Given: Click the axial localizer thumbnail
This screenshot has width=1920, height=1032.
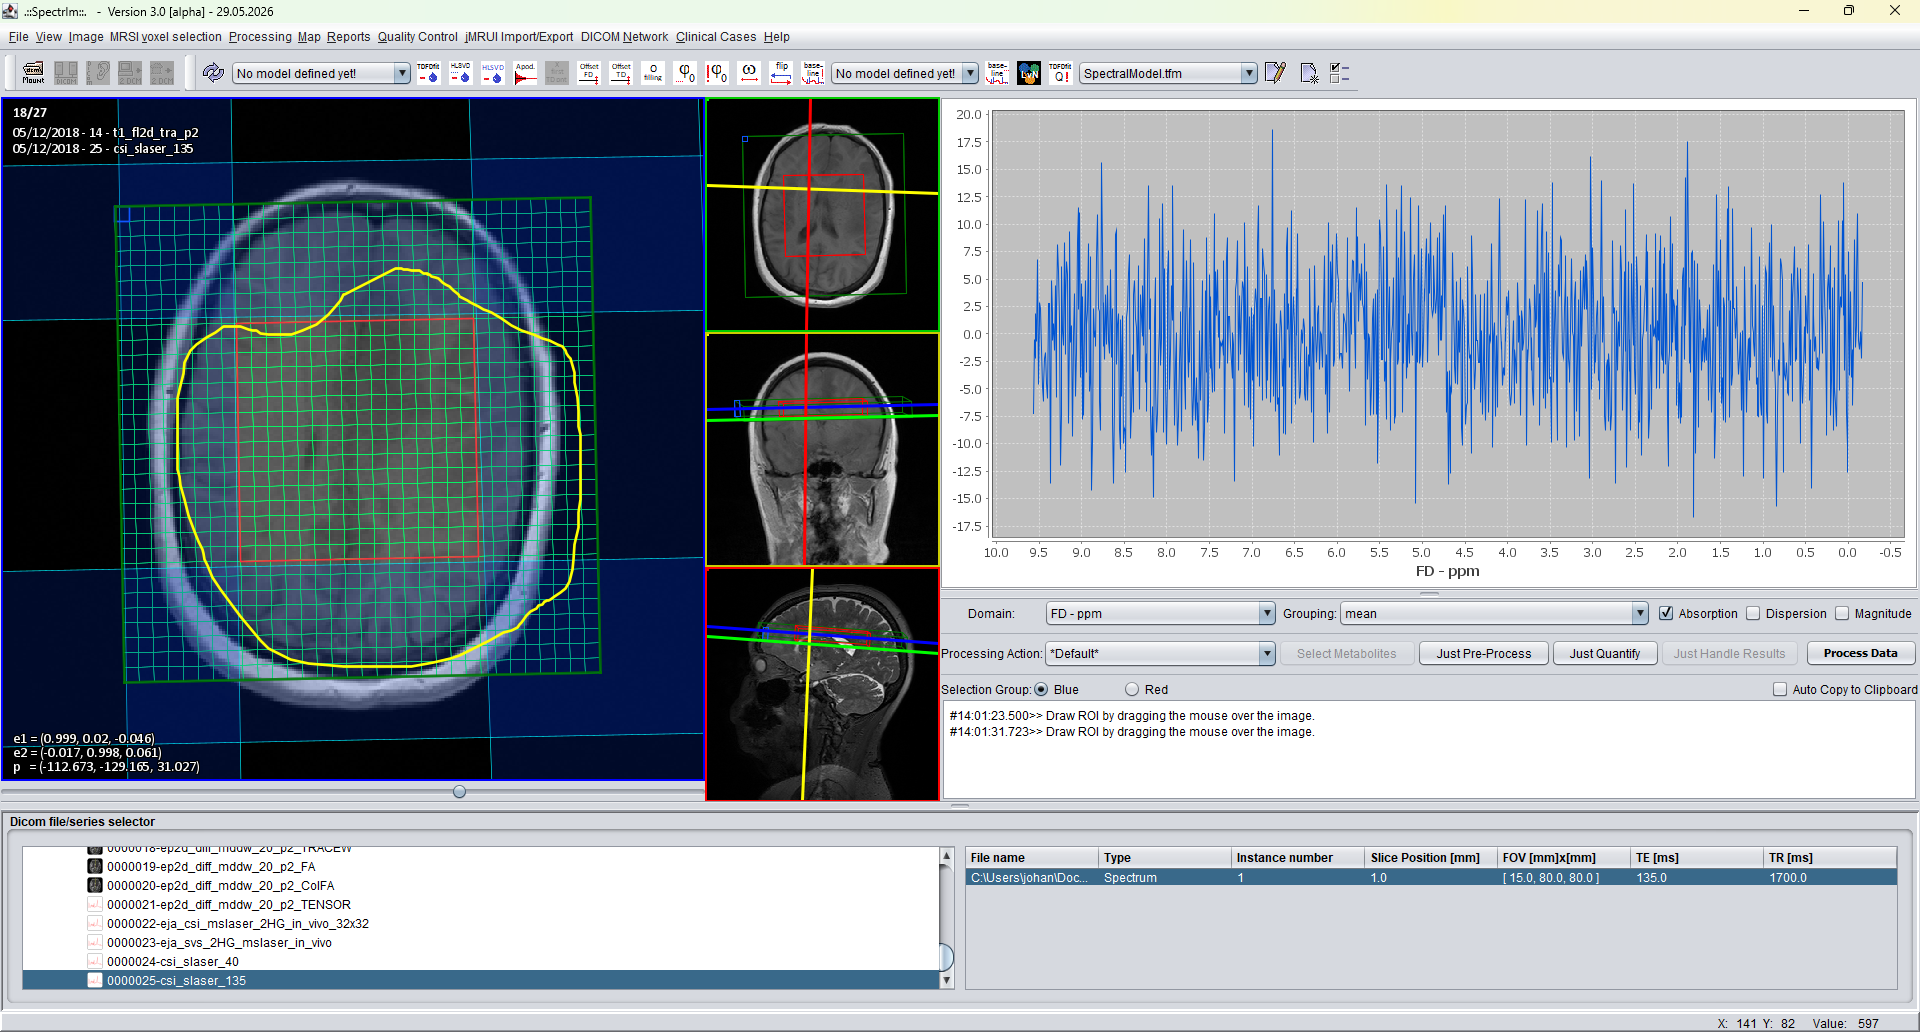Looking at the screenshot, I should coord(822,215).
